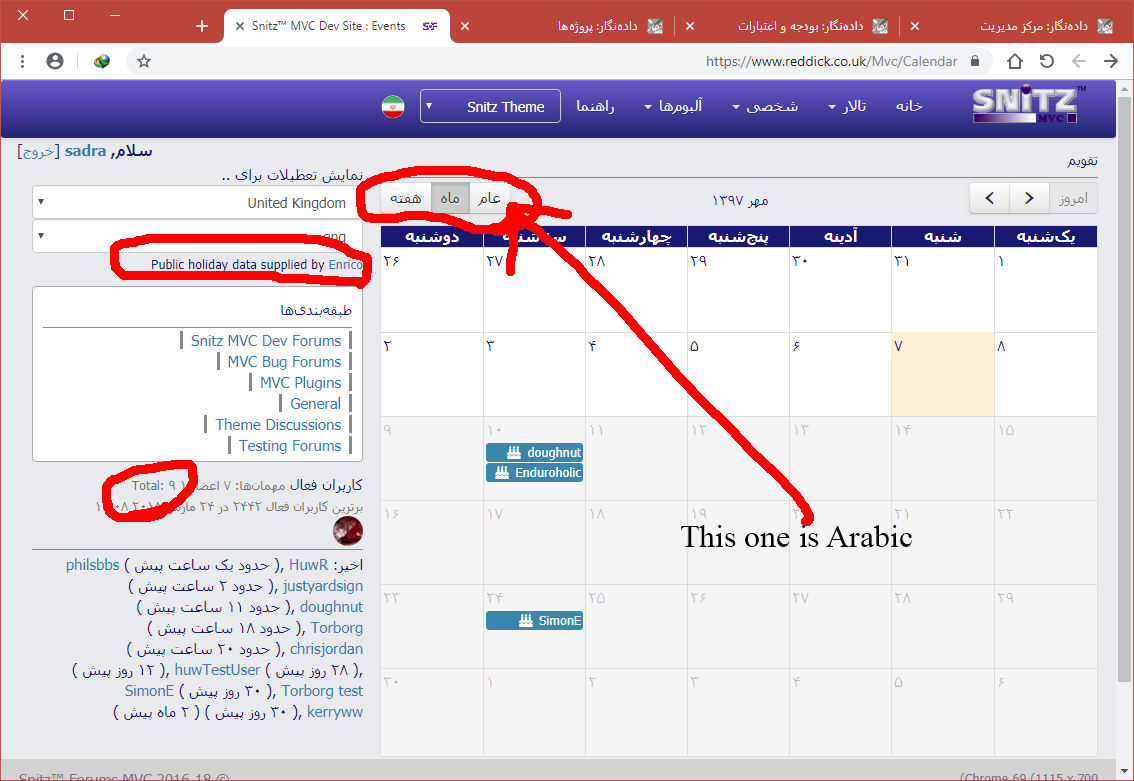Open a new tab with the plus icon
Image resolution: width=1134 pixels, height=781 pixels.
(x=202, y=26)
